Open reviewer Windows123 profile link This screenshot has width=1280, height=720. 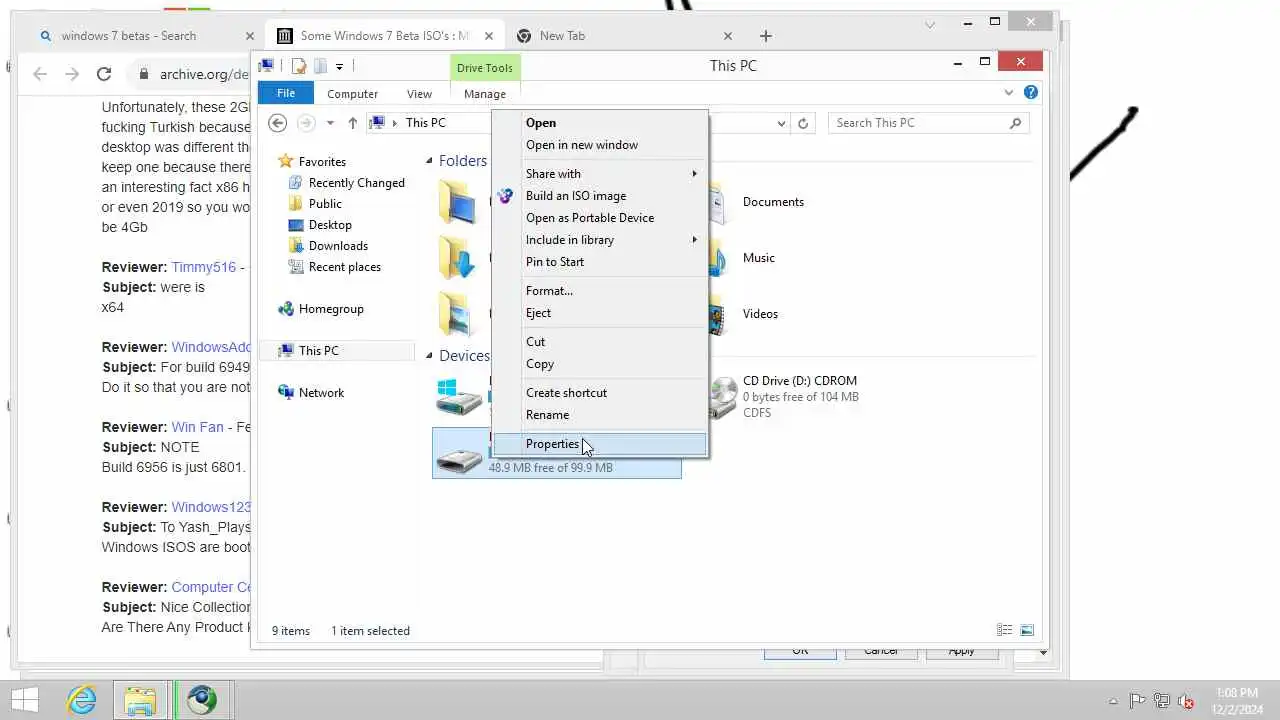pos(211,507)
